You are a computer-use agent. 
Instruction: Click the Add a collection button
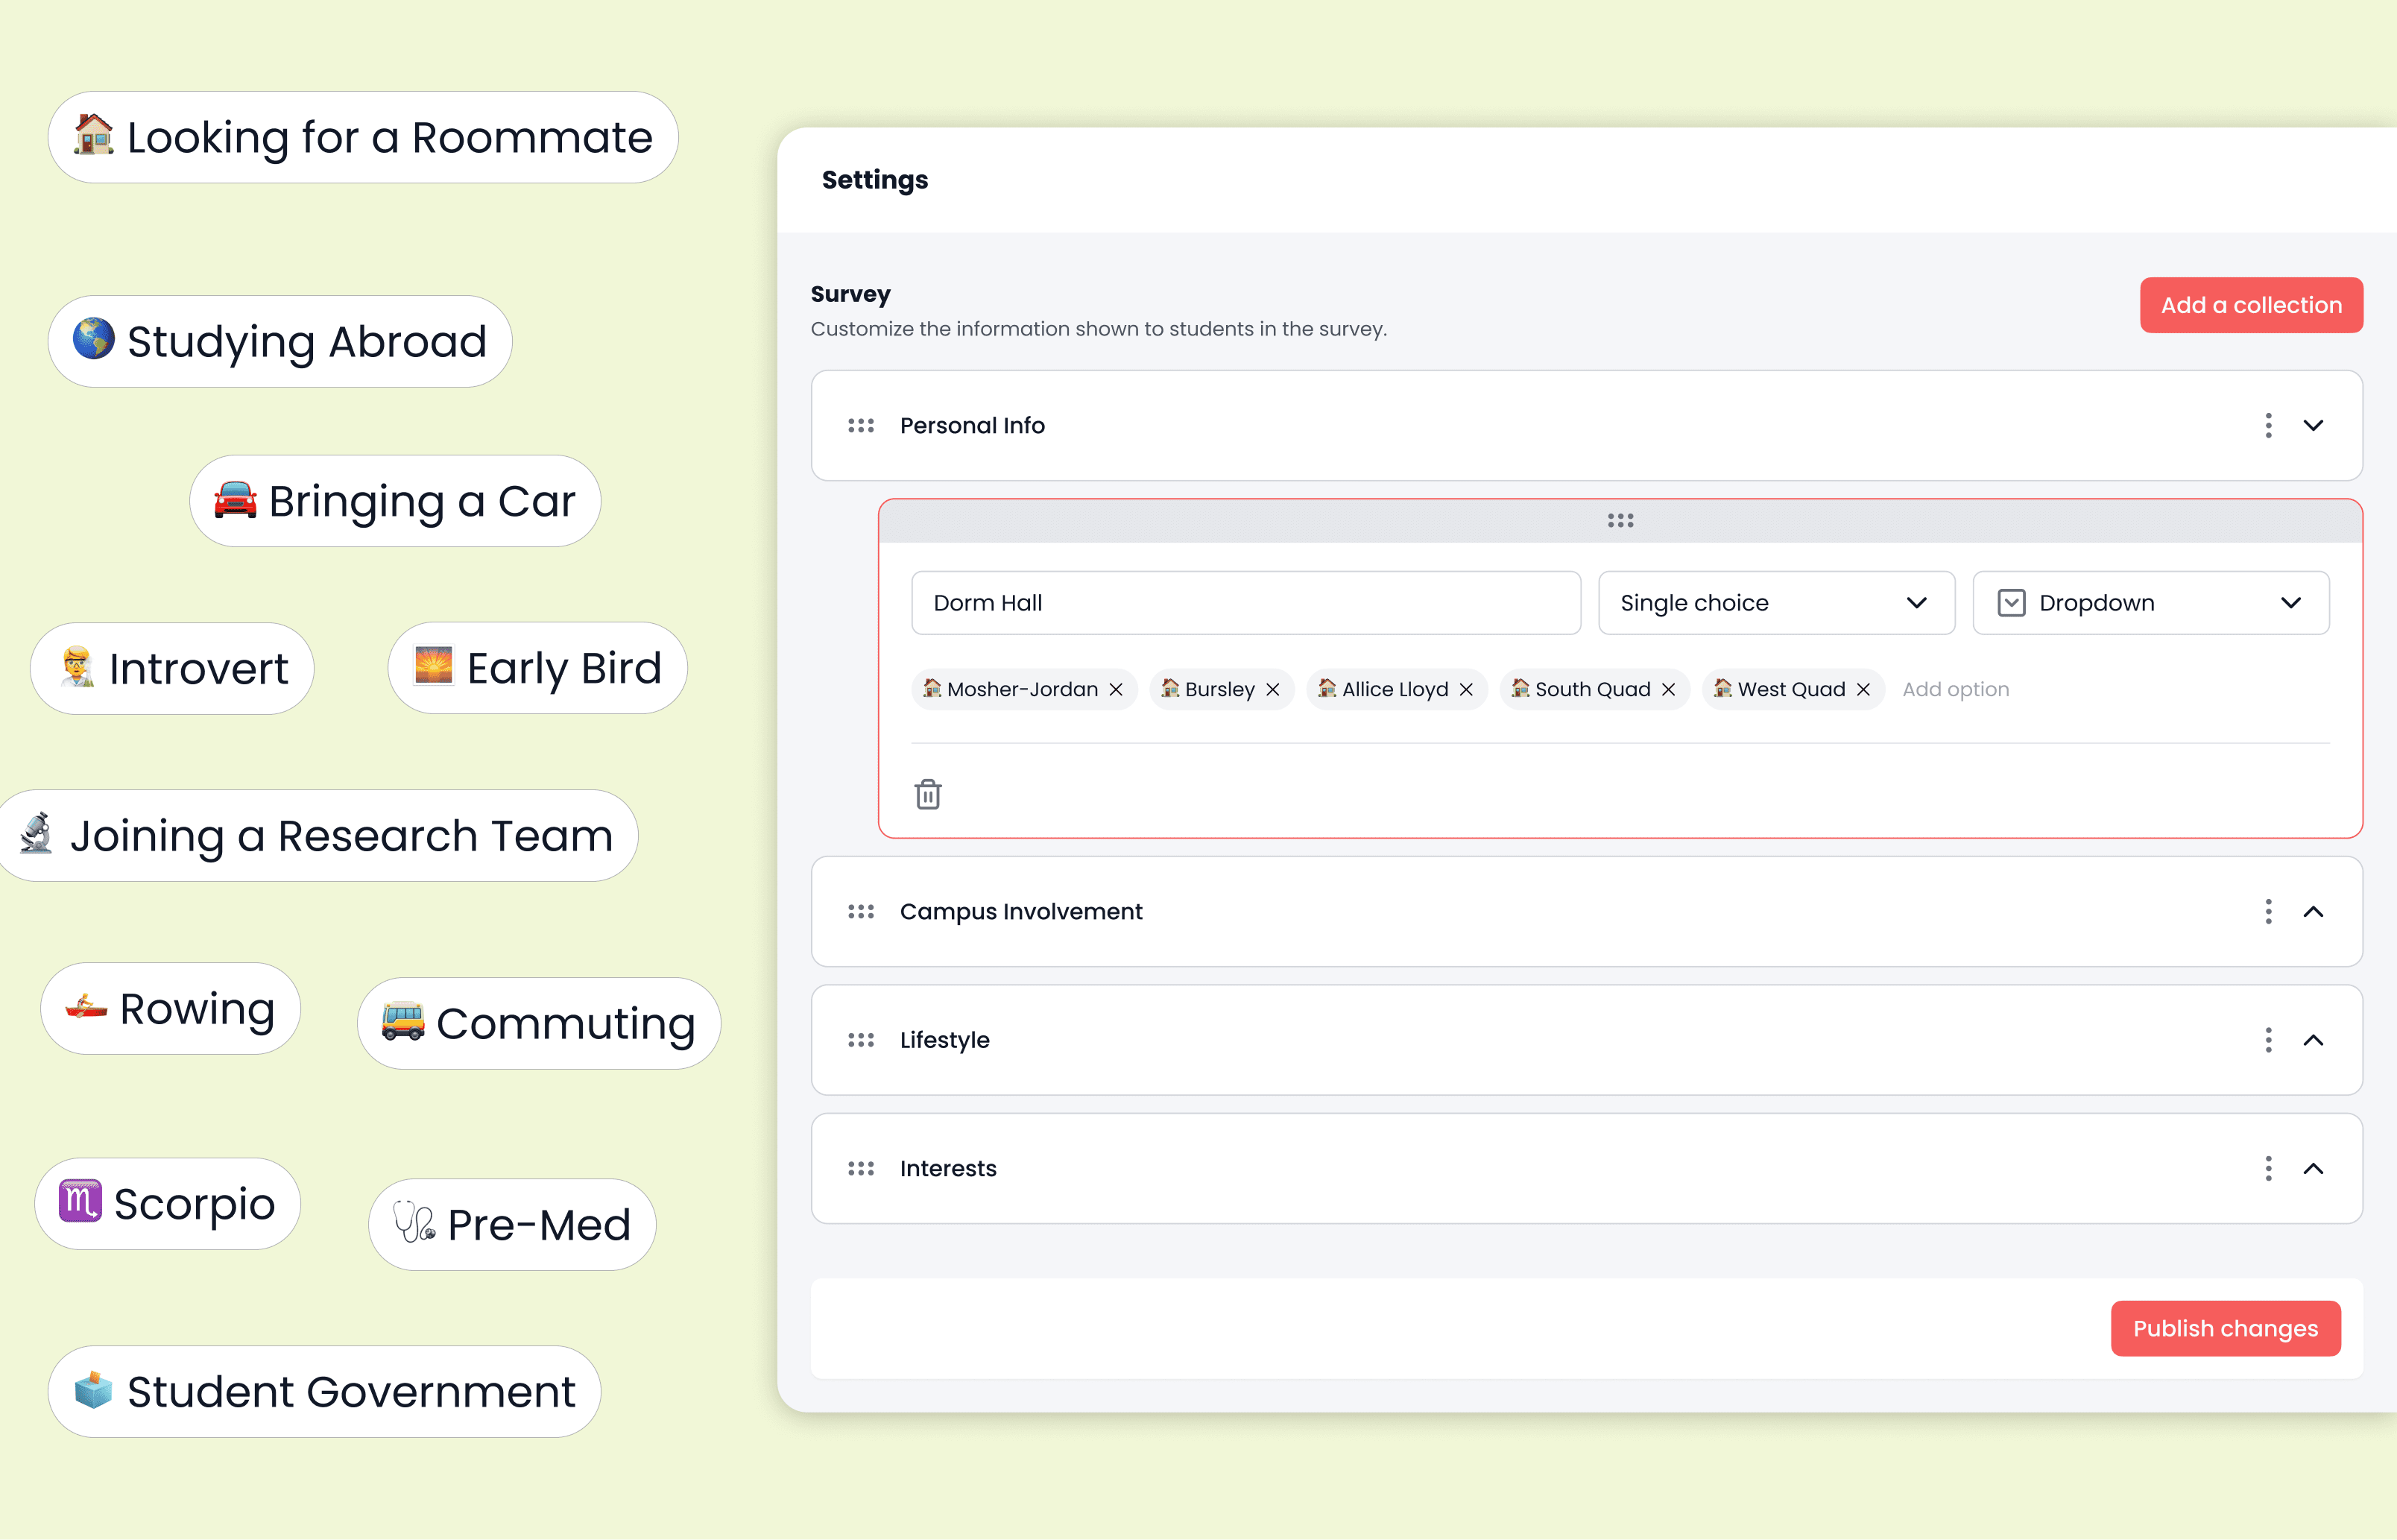click(2250, 305)
